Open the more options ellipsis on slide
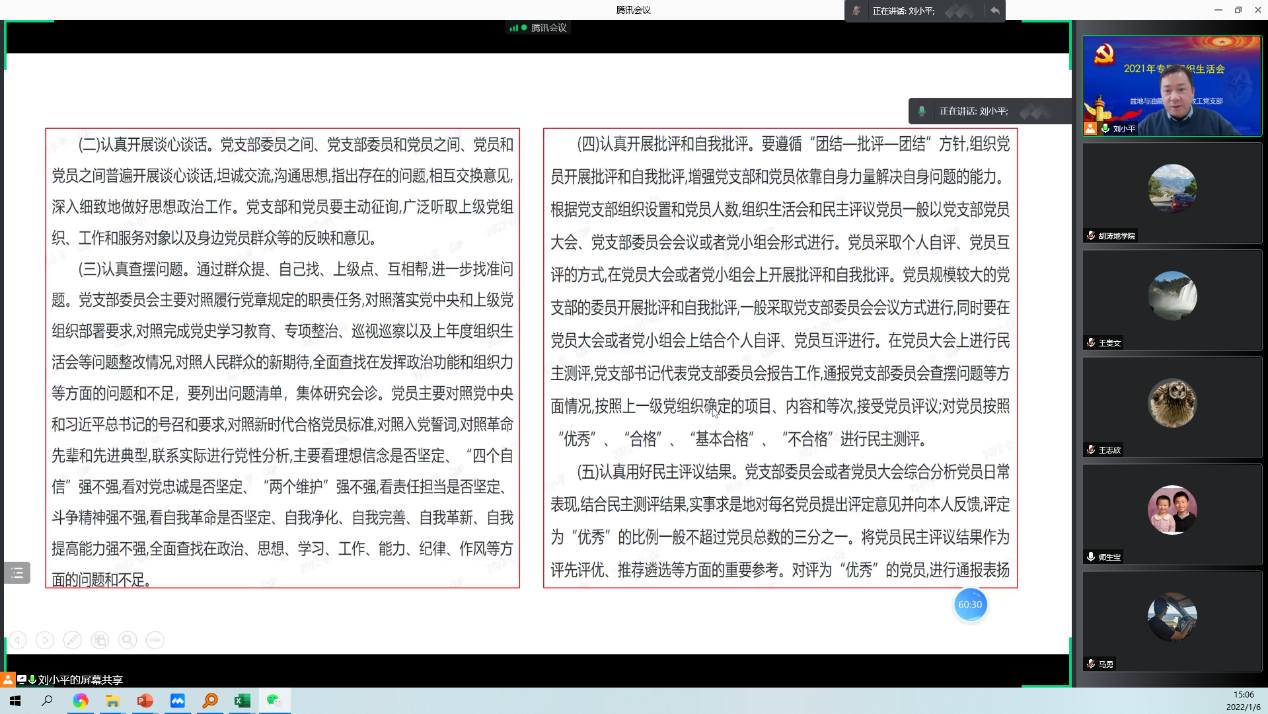This screenshot has height=714, width=1268. (x=155, y=640)
